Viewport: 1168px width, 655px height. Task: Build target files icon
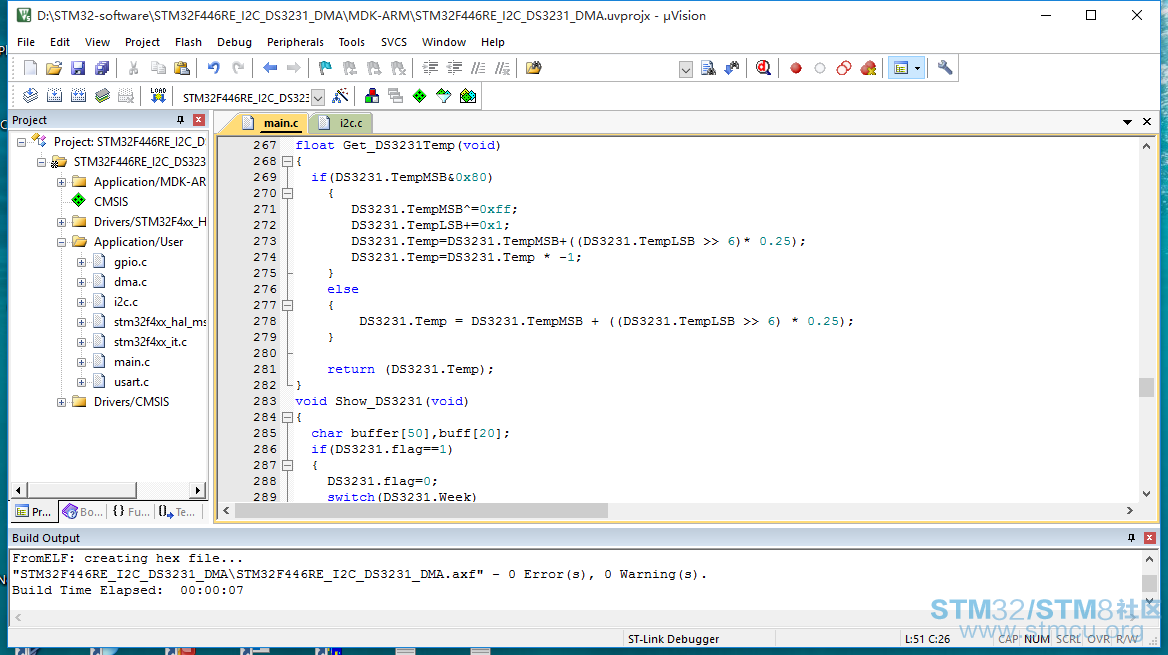click(x=54, y=95)
